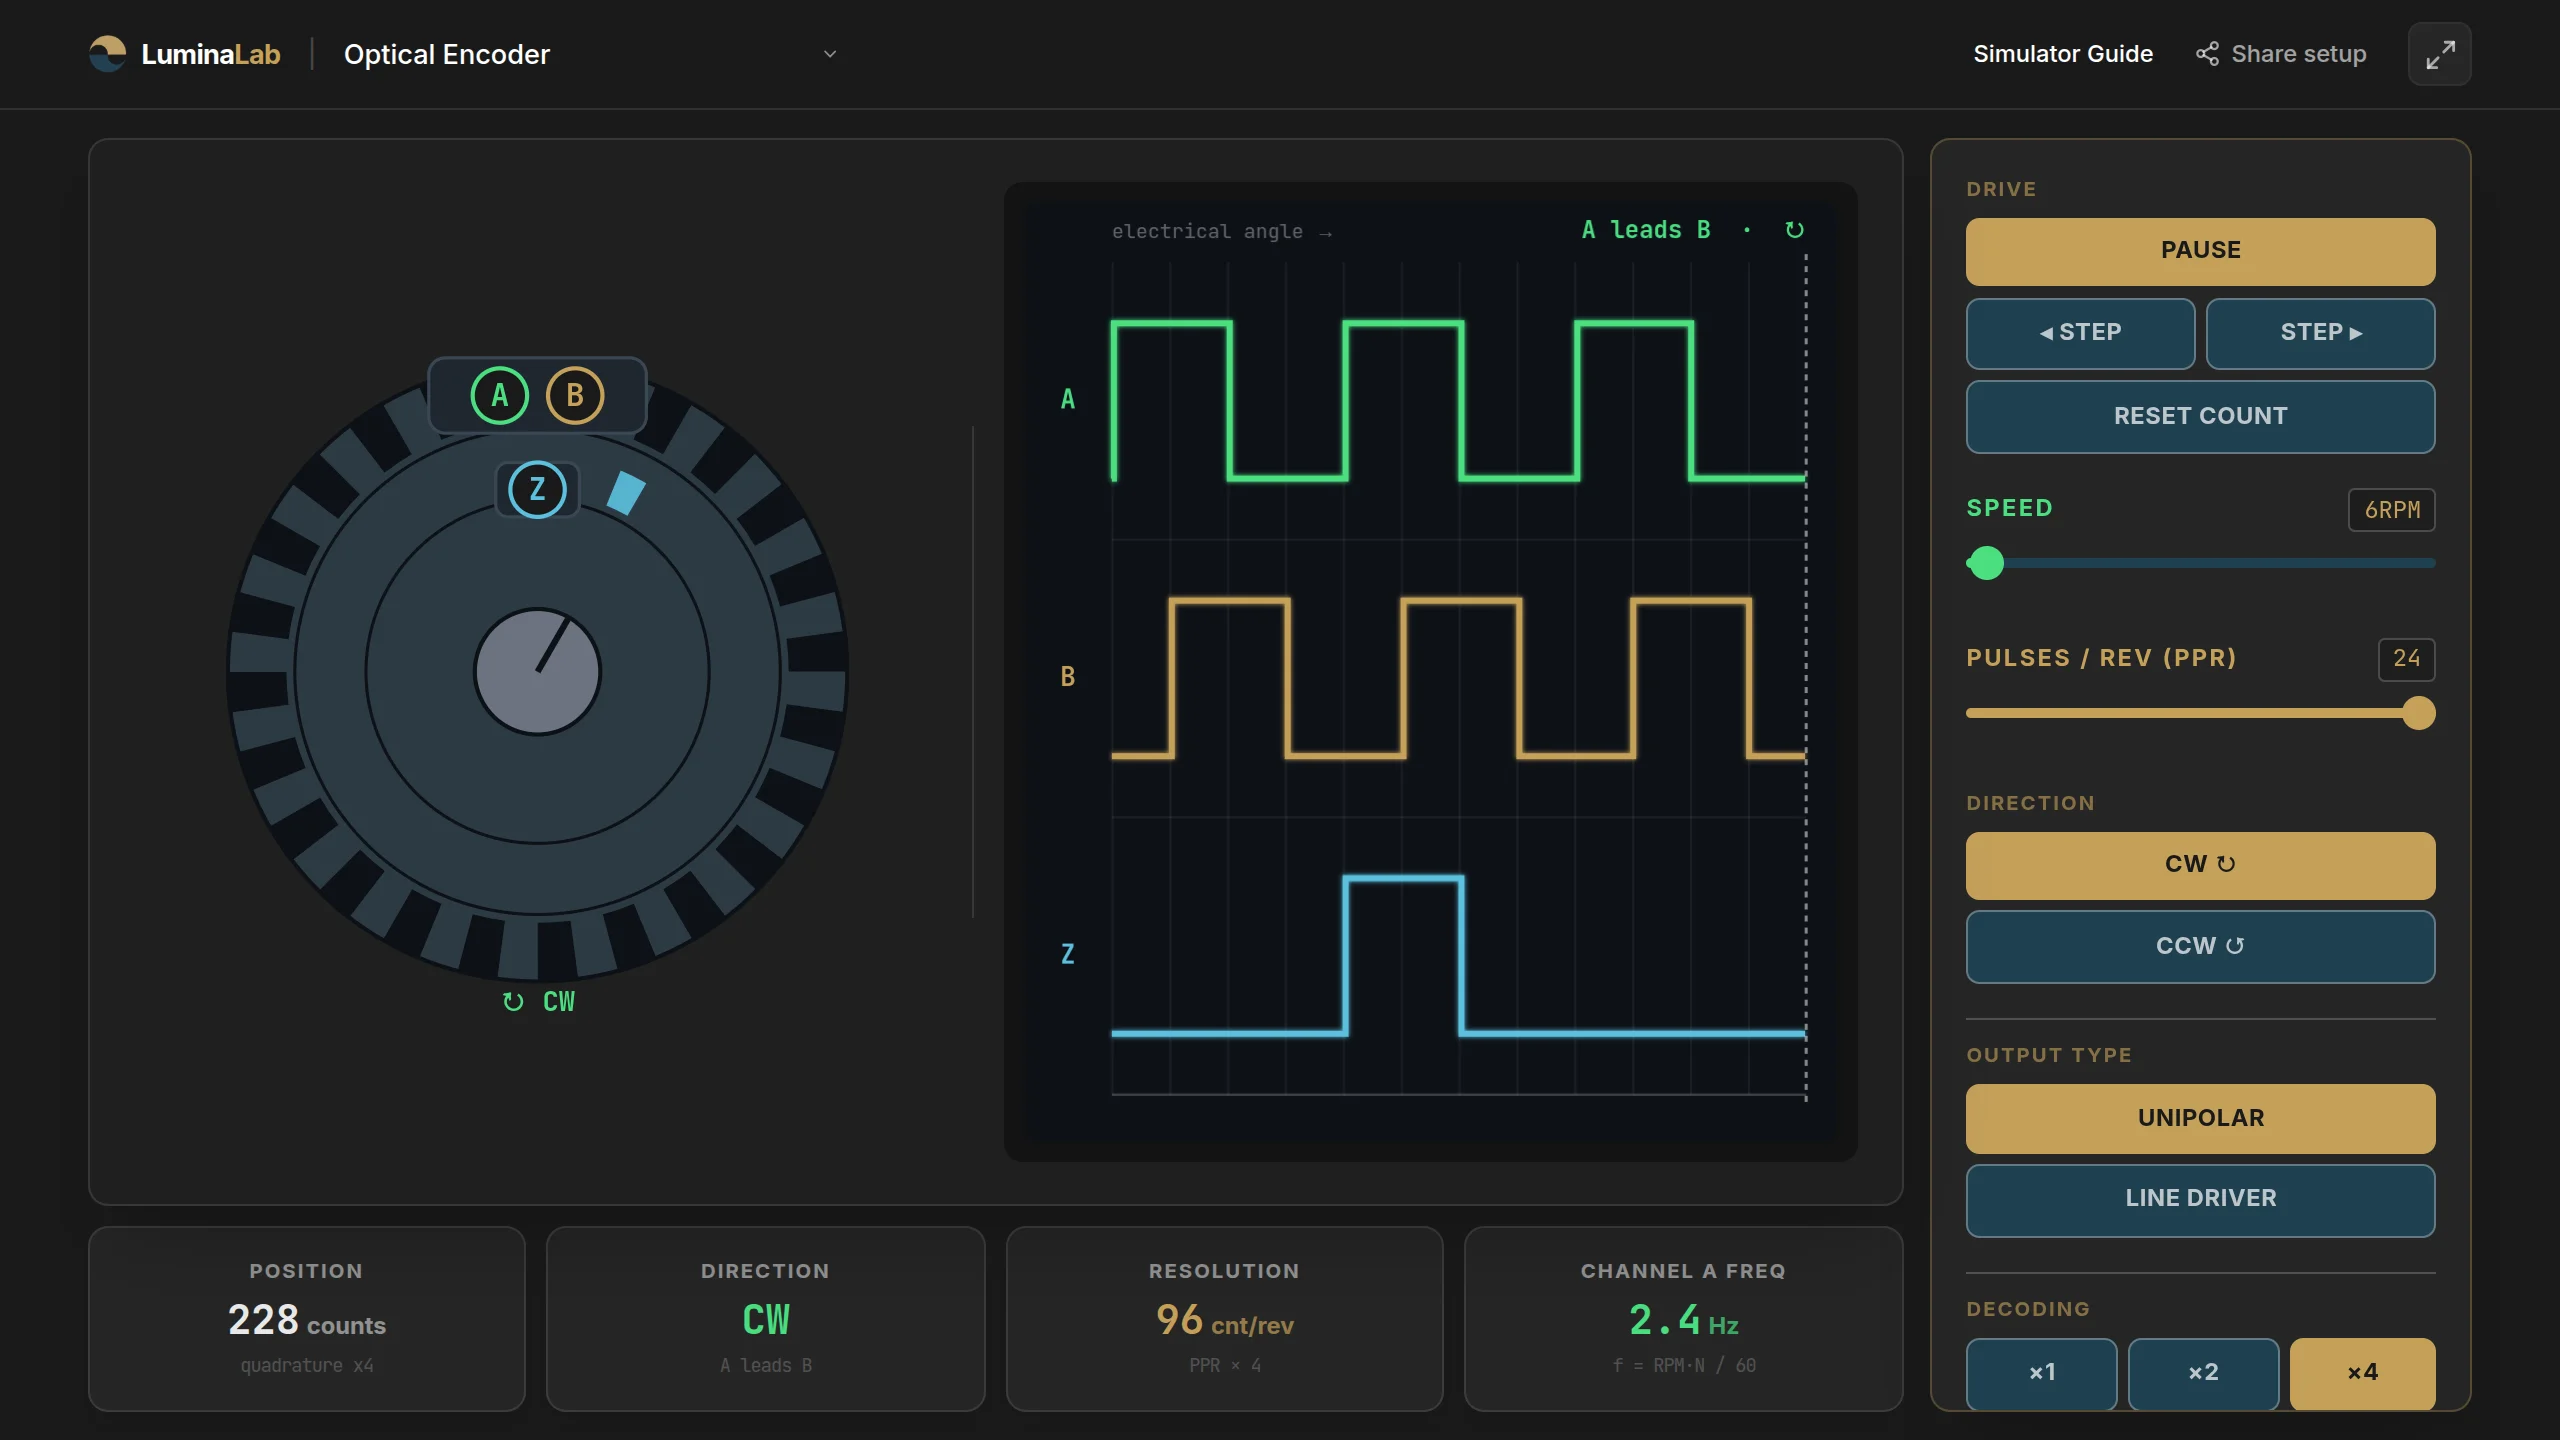Click the RESOLUTION readout of 96 cnt/rev
Screen dimensions: 2560x1440
pyautogui.click(x=1224, y=1319)
